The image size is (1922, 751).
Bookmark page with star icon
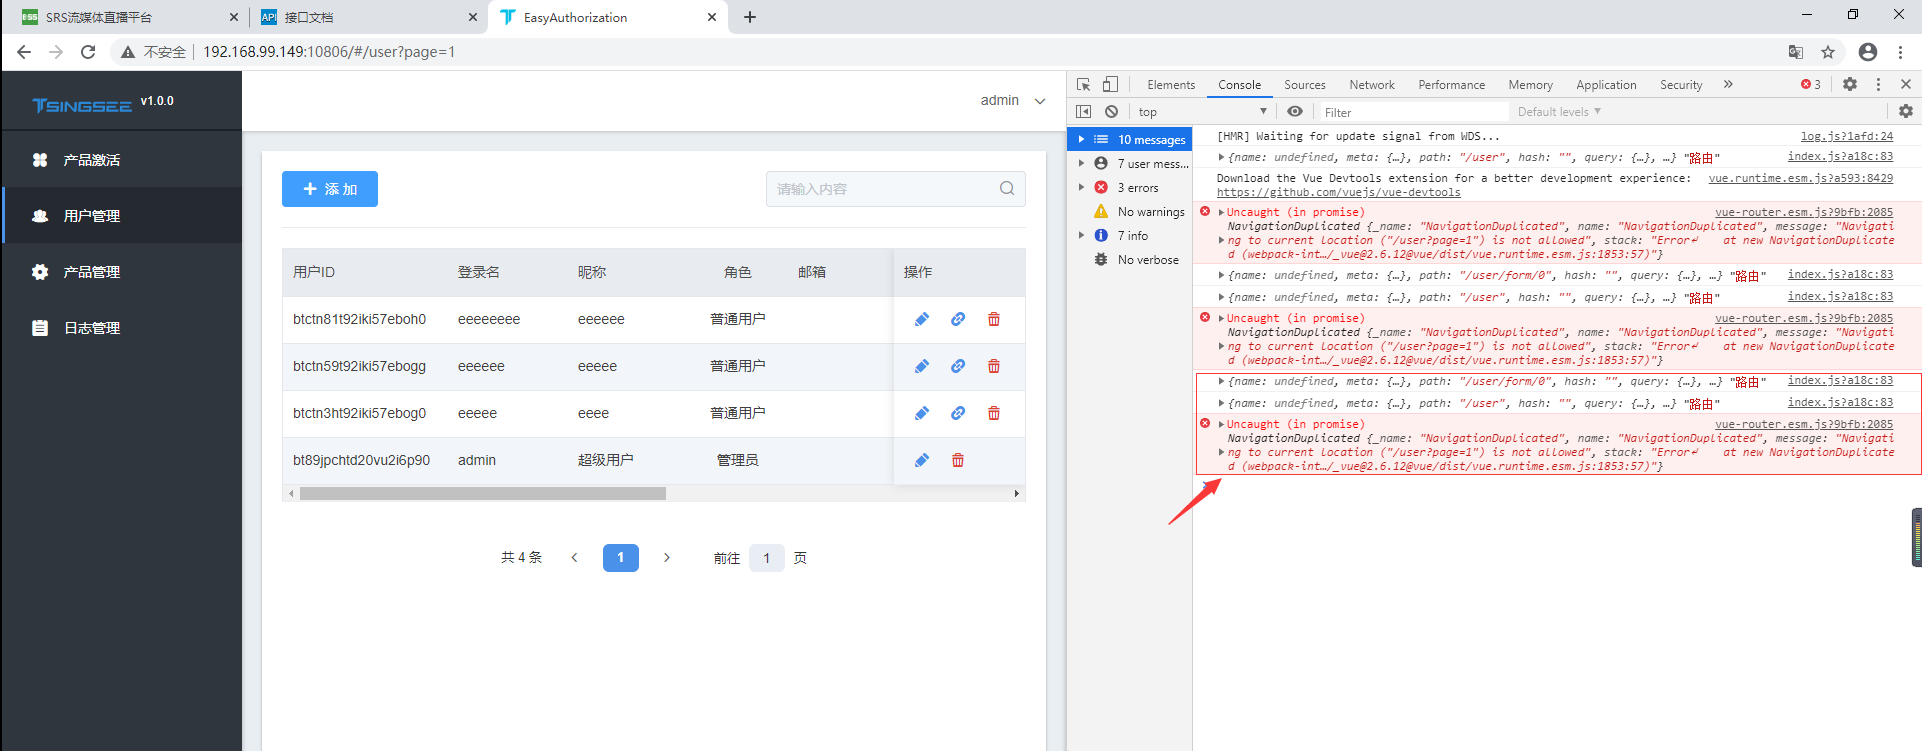click(1828, 52)
